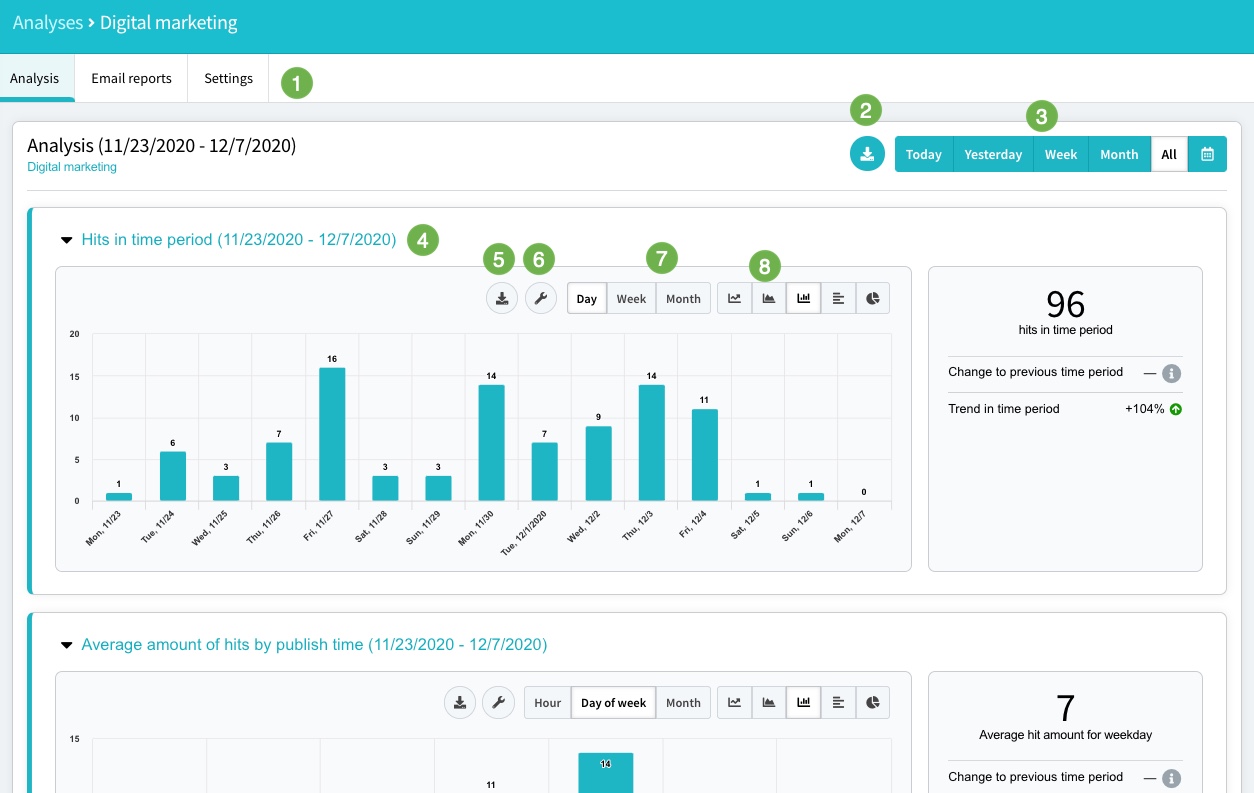
Task: Group average hits by Hour
Action: coord(548,702)
